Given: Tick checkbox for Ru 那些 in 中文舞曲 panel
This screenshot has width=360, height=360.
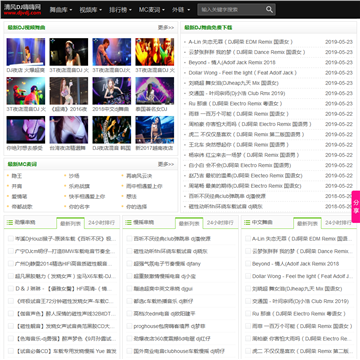Looking at the screenshot, I should [248, 314].
